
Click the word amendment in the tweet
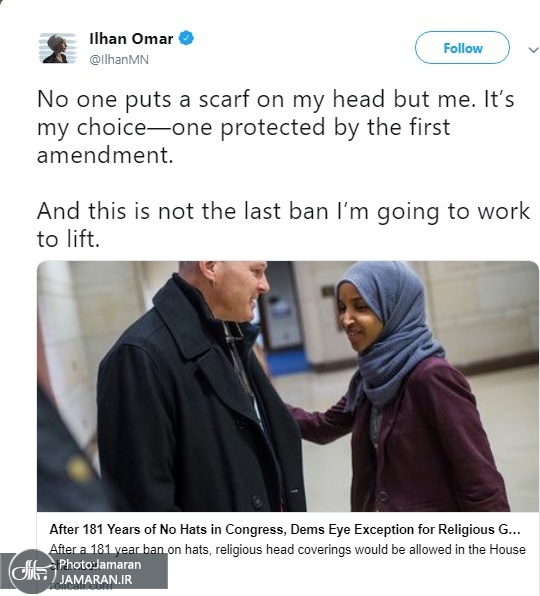click(105, 155)
